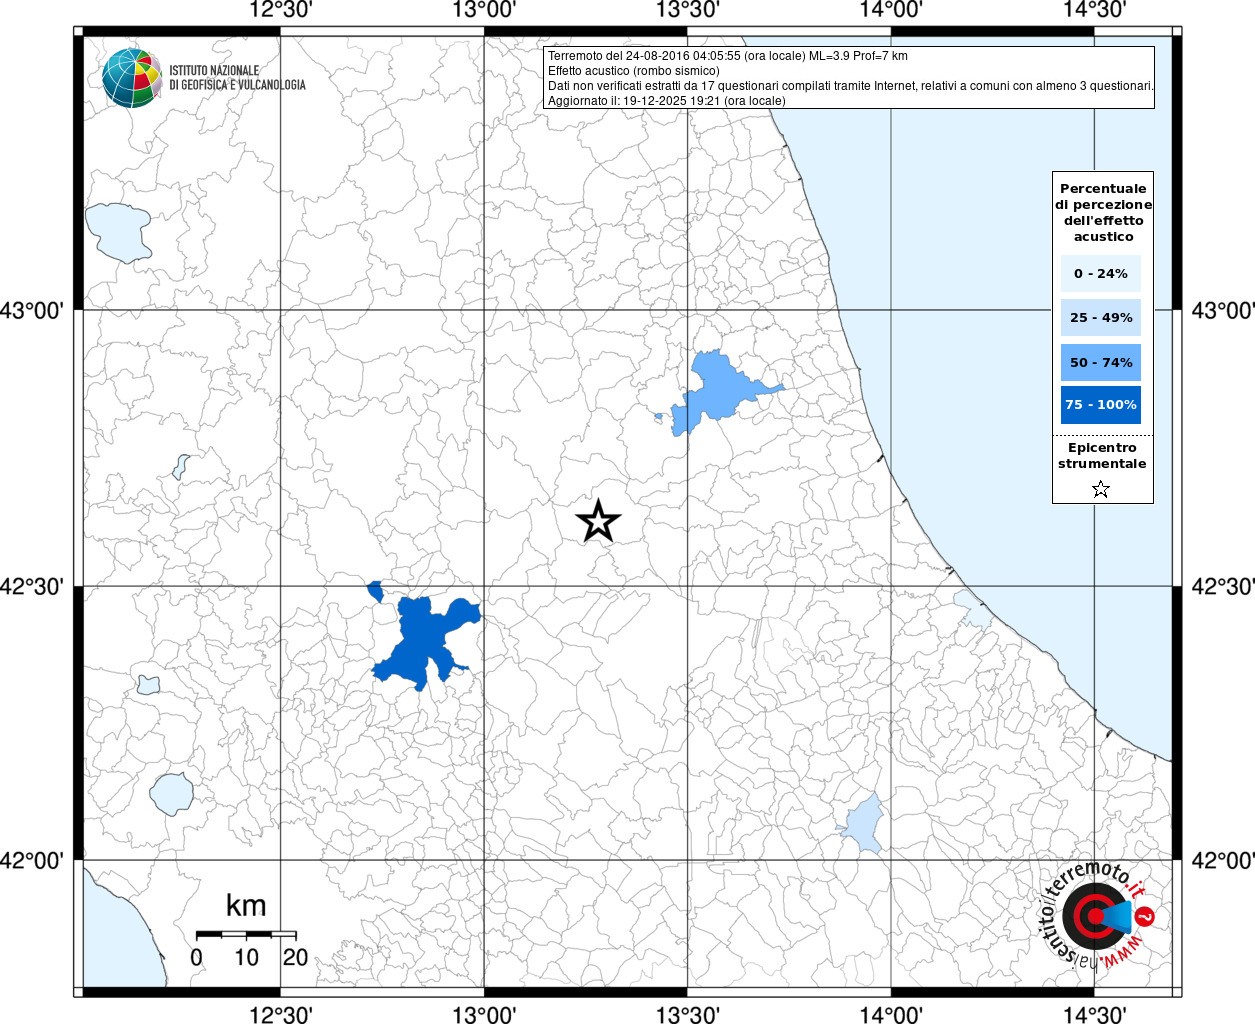
Task: Click the medium blue municipality northeast of the epicenter
Action: pos(715,392)
